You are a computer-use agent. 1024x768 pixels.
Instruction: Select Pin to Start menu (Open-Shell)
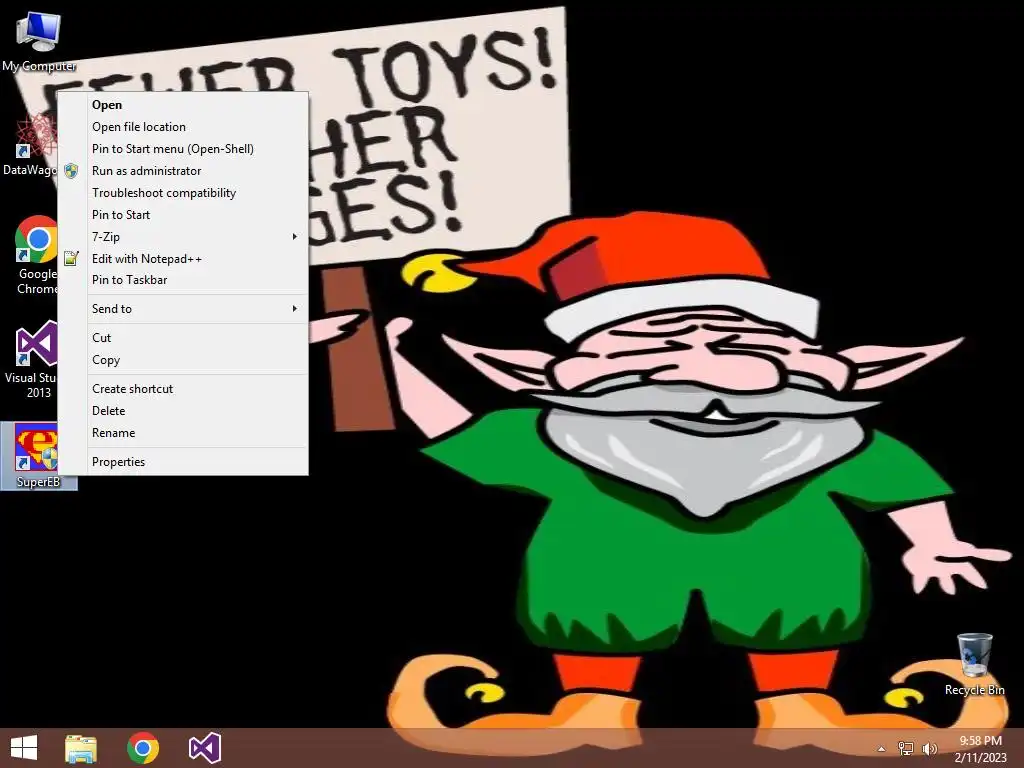coord(183,149)
